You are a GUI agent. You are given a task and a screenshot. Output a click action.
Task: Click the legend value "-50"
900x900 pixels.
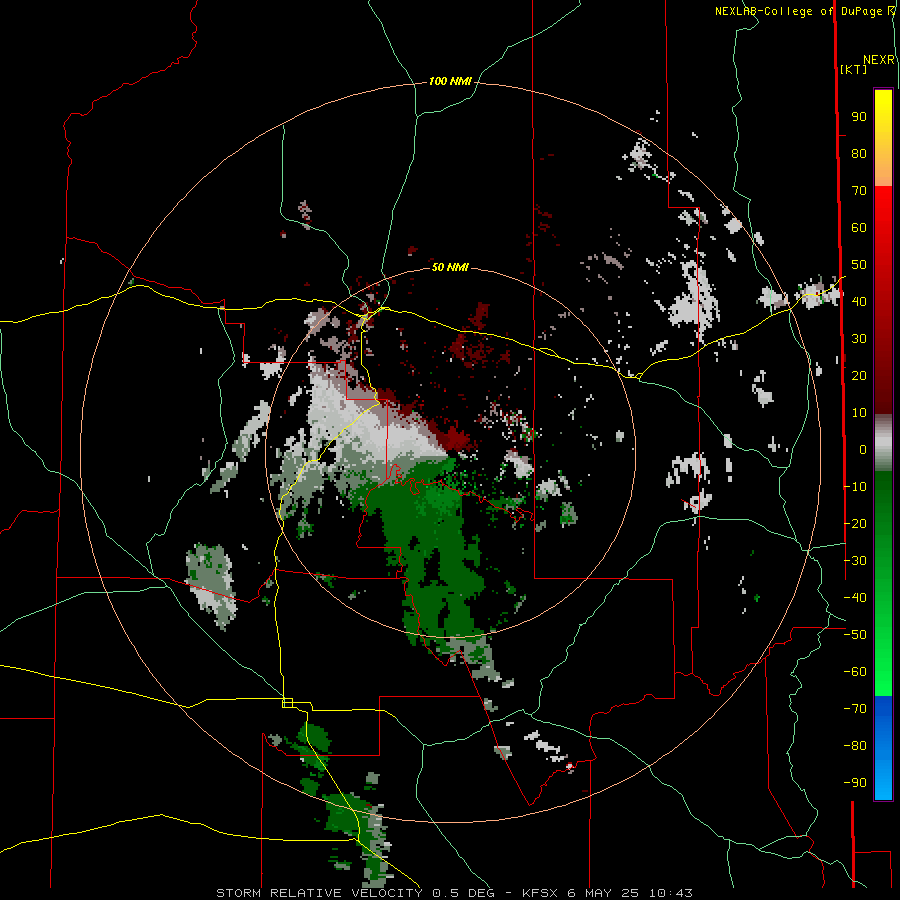[x=855, y=635]
